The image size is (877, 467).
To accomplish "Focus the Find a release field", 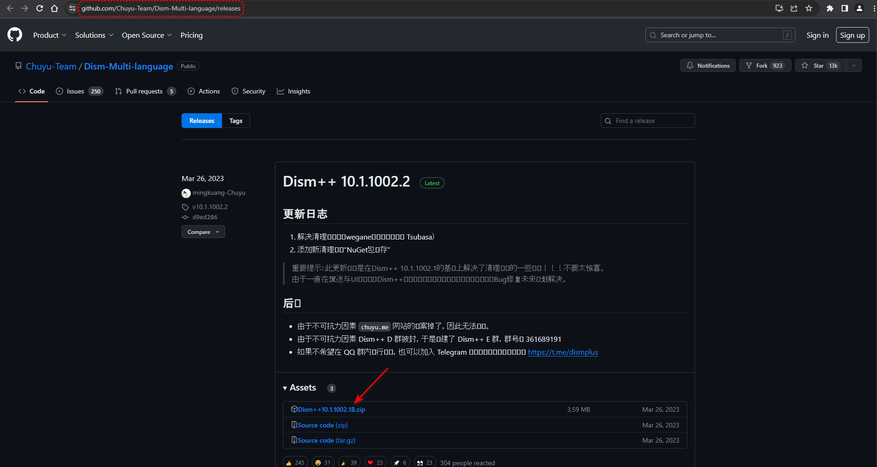I will coord(648,121).
